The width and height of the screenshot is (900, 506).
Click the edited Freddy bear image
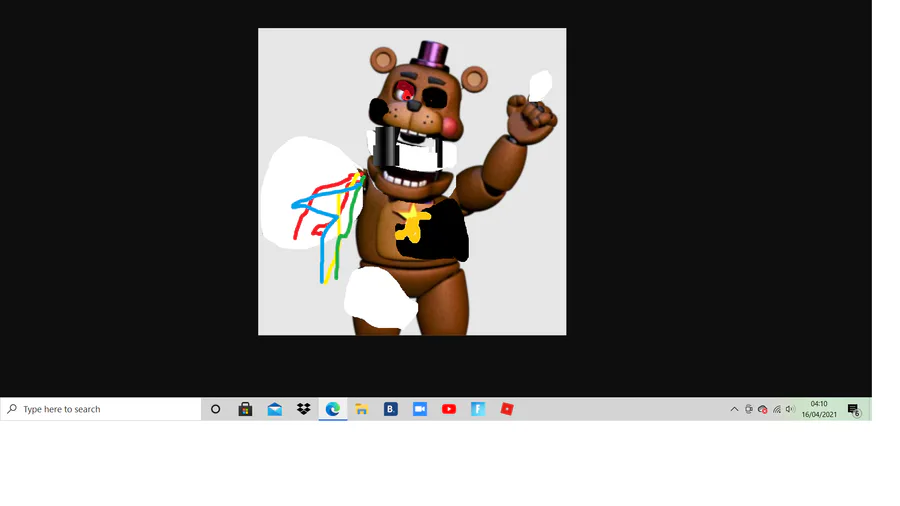click(x=412, y=181)
